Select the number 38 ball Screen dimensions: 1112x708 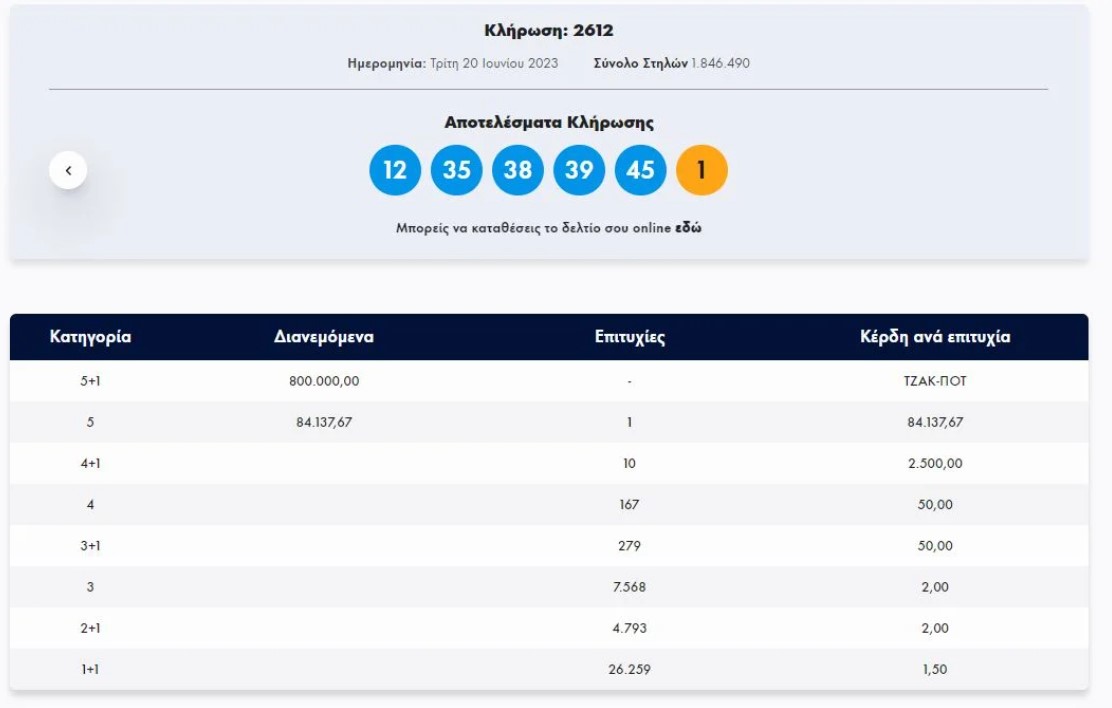[x=518, y=169]
